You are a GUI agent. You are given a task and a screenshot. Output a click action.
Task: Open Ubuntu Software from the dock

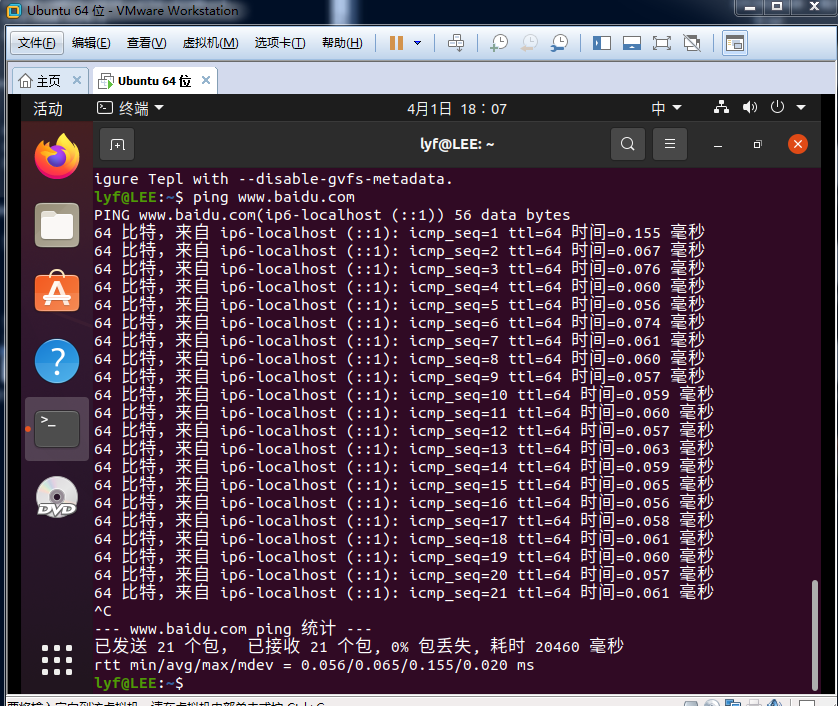click(57, 292)
